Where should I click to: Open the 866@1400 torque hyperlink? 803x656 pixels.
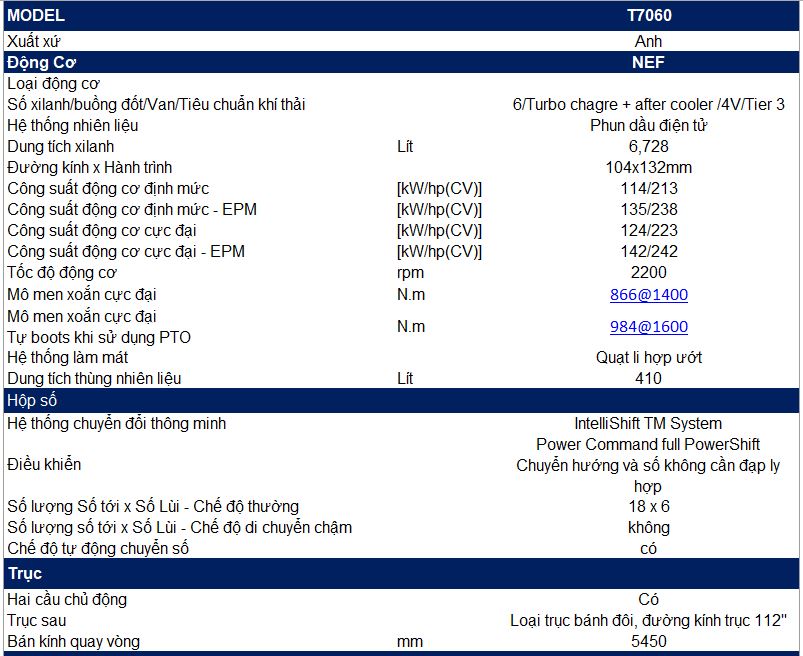tap(648, 294)
